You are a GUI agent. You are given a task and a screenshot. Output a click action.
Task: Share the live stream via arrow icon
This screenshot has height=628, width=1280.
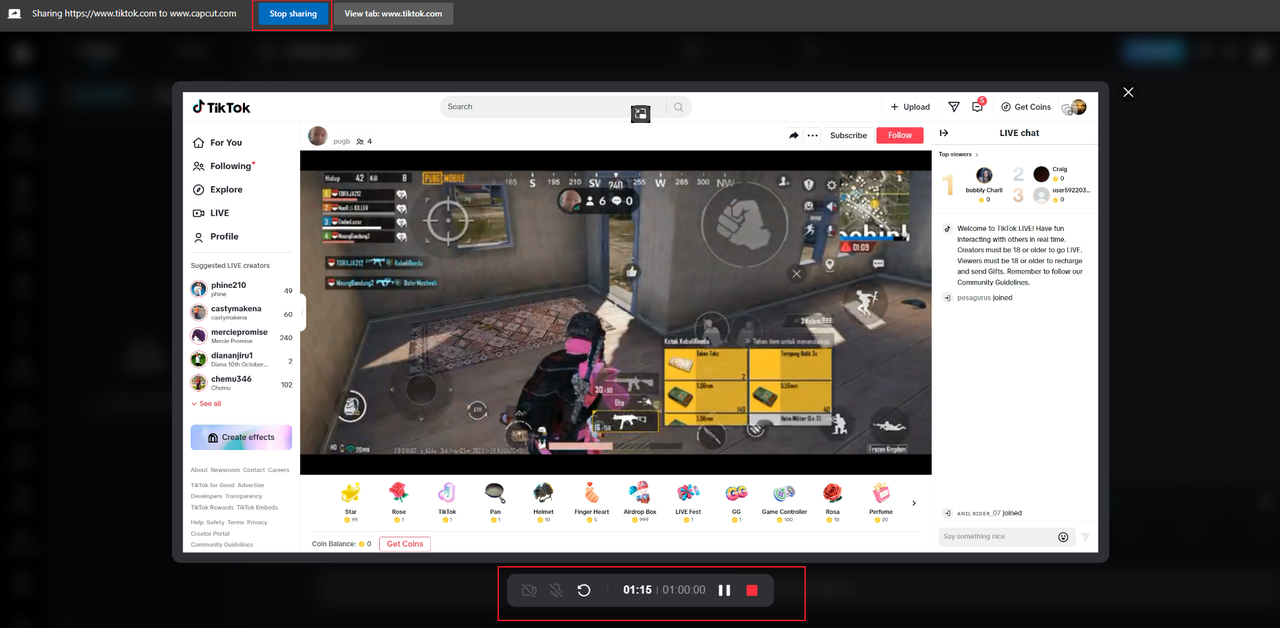tap(794, 135)
